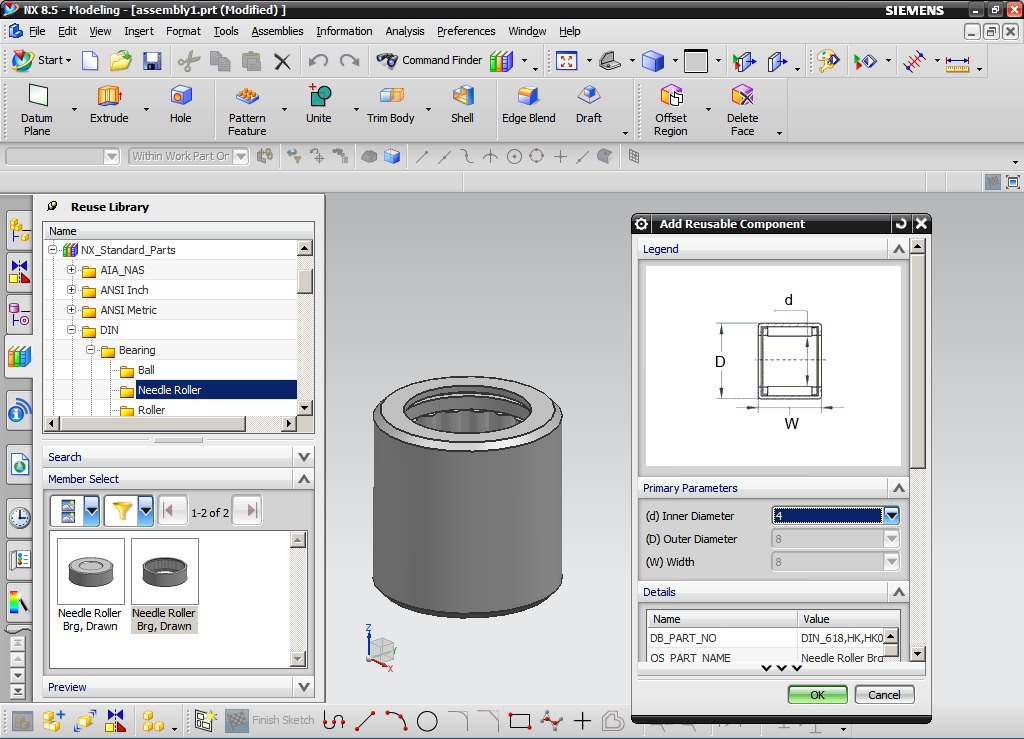This screenshot has height=739, width=1024.
Task: Open the Assemblies menu
Action: [x=277, y=31]
